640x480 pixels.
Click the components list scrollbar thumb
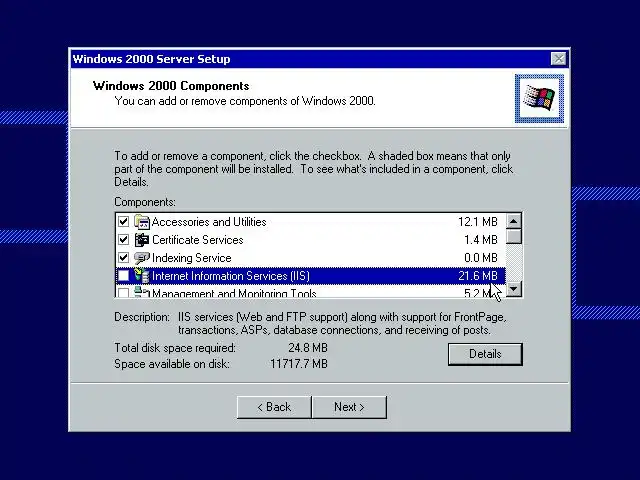coord(513,236)
